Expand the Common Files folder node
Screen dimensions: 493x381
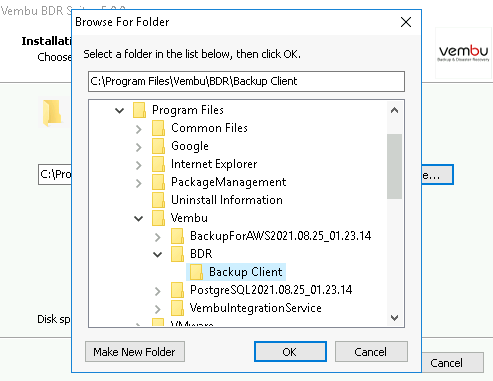point(139,129)
